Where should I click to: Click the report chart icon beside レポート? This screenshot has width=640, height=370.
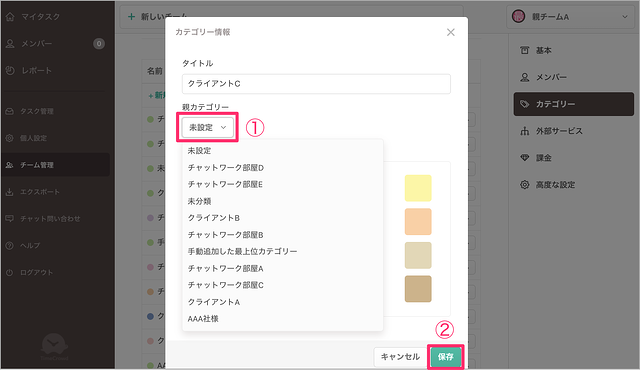[x=10, y=71]
